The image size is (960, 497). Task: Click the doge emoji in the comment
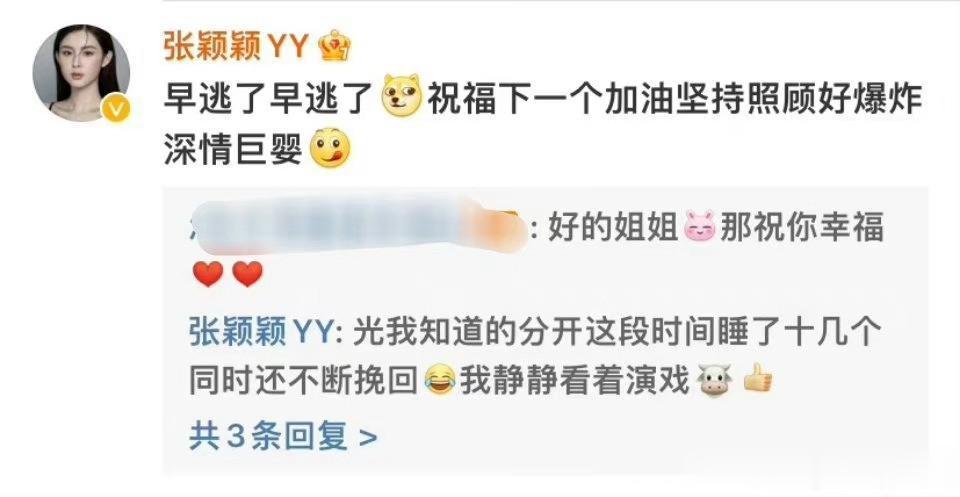pyautogui.click(x=402, y=95)
